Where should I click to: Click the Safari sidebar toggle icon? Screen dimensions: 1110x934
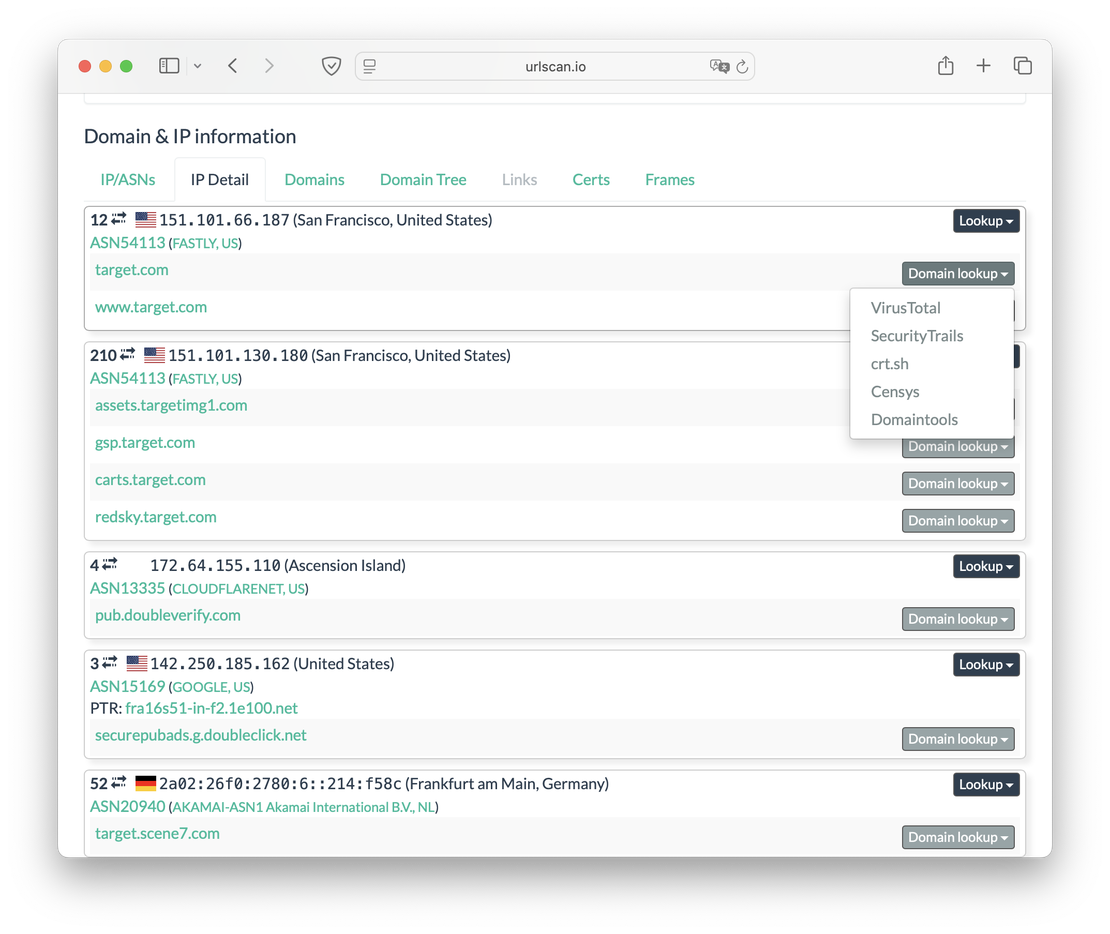(169, 66)
